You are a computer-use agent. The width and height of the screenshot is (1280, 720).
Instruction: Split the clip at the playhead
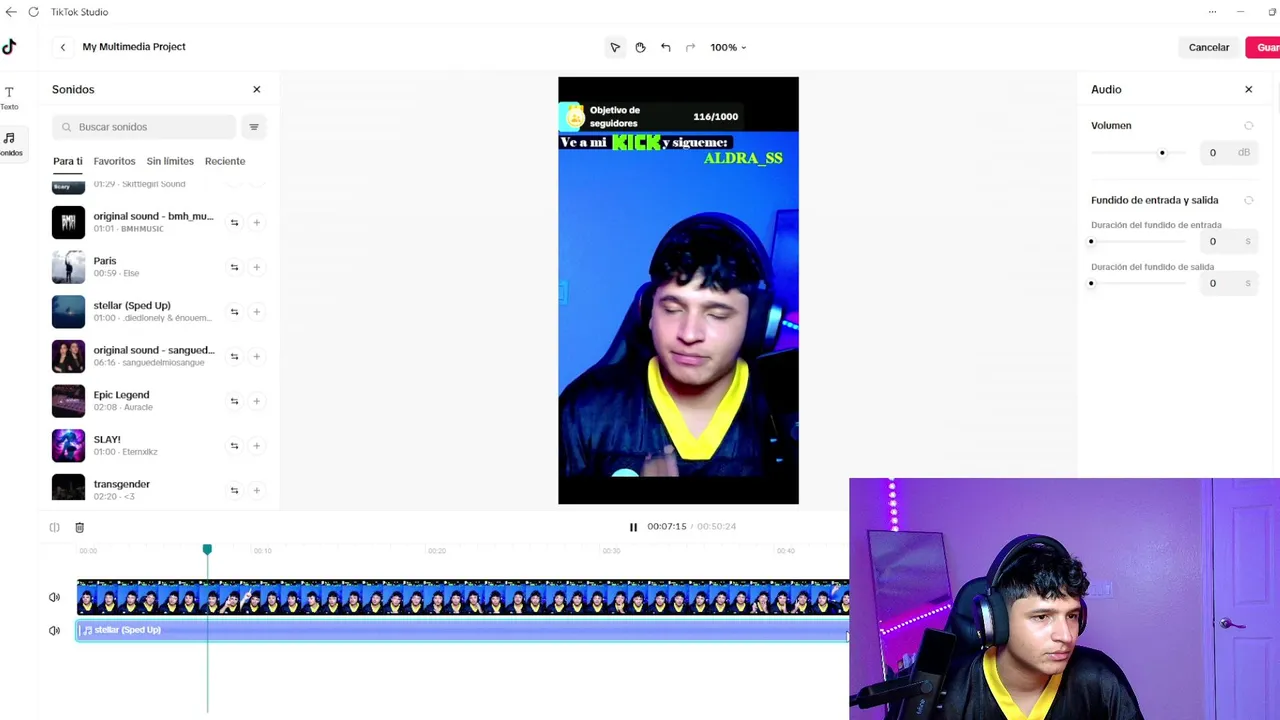[x=55, y=527]
